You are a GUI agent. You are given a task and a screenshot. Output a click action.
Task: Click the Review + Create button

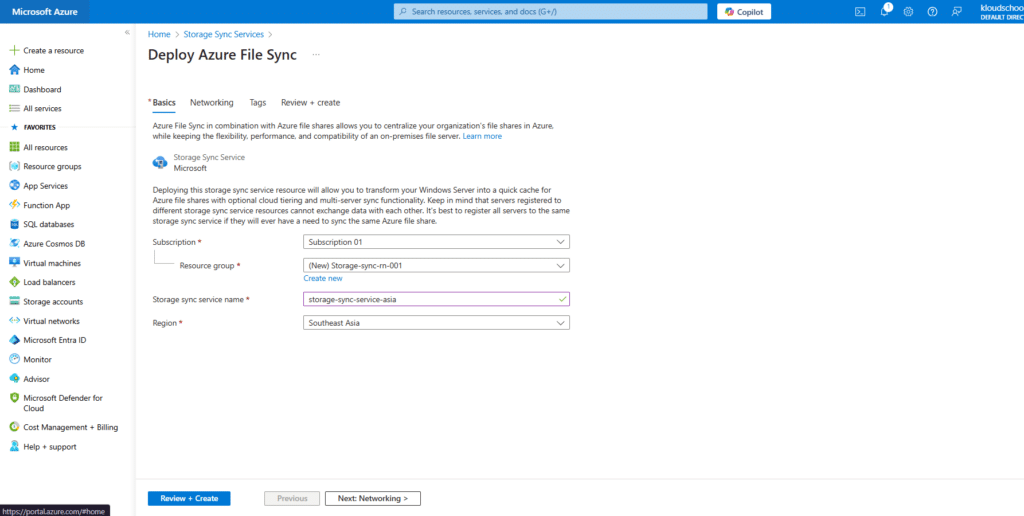point(189,498)
